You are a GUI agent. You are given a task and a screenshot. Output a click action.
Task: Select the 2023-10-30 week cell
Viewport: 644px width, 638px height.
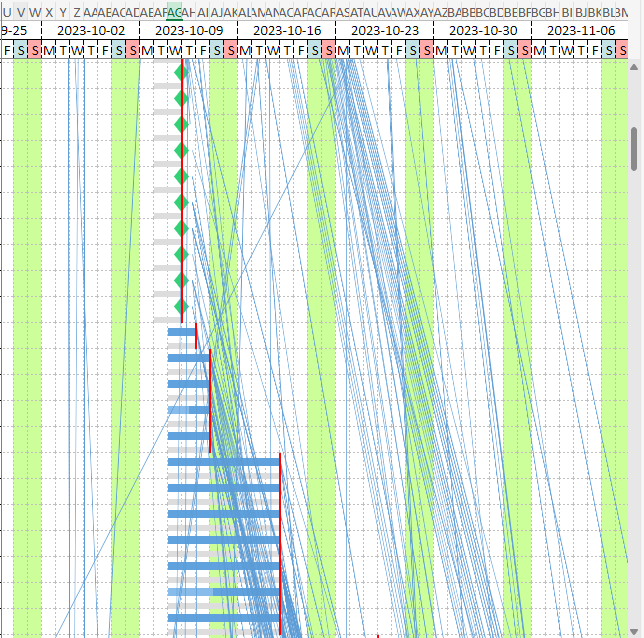click(x=483, y=30)
